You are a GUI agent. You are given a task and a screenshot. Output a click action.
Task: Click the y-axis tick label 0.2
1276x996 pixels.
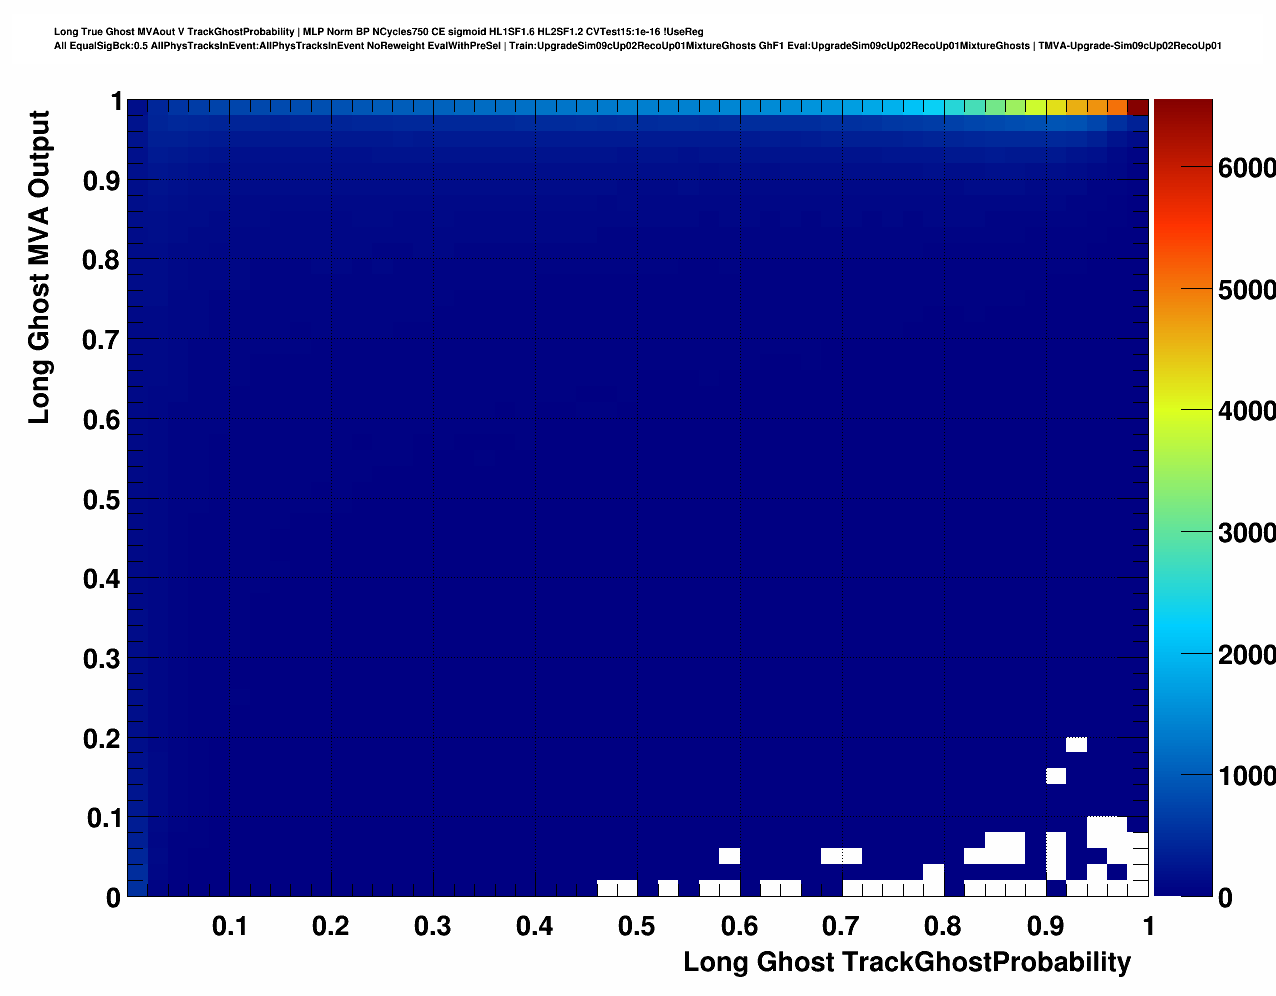point(102,739)
